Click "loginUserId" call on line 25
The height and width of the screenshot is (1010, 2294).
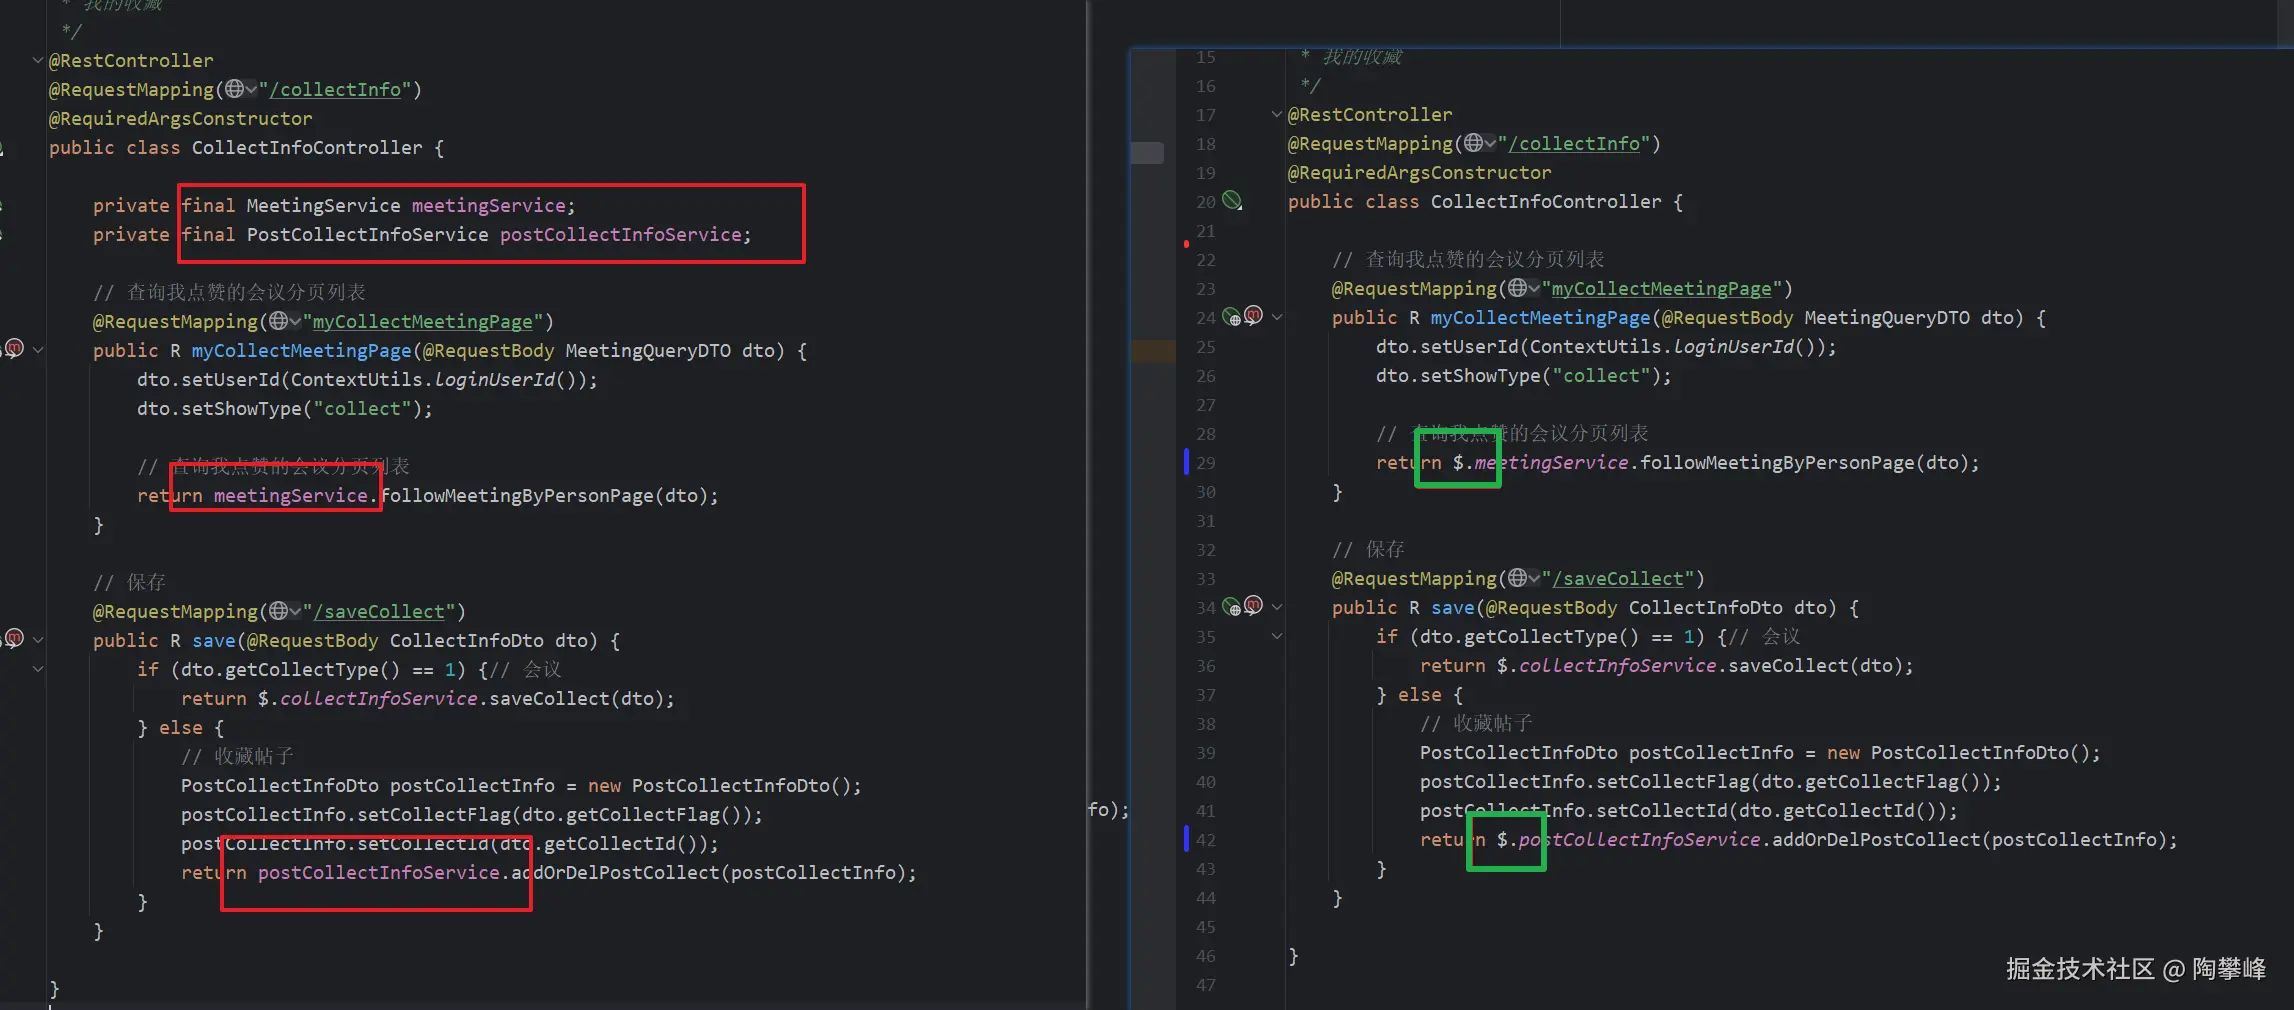click(1734, 347)
